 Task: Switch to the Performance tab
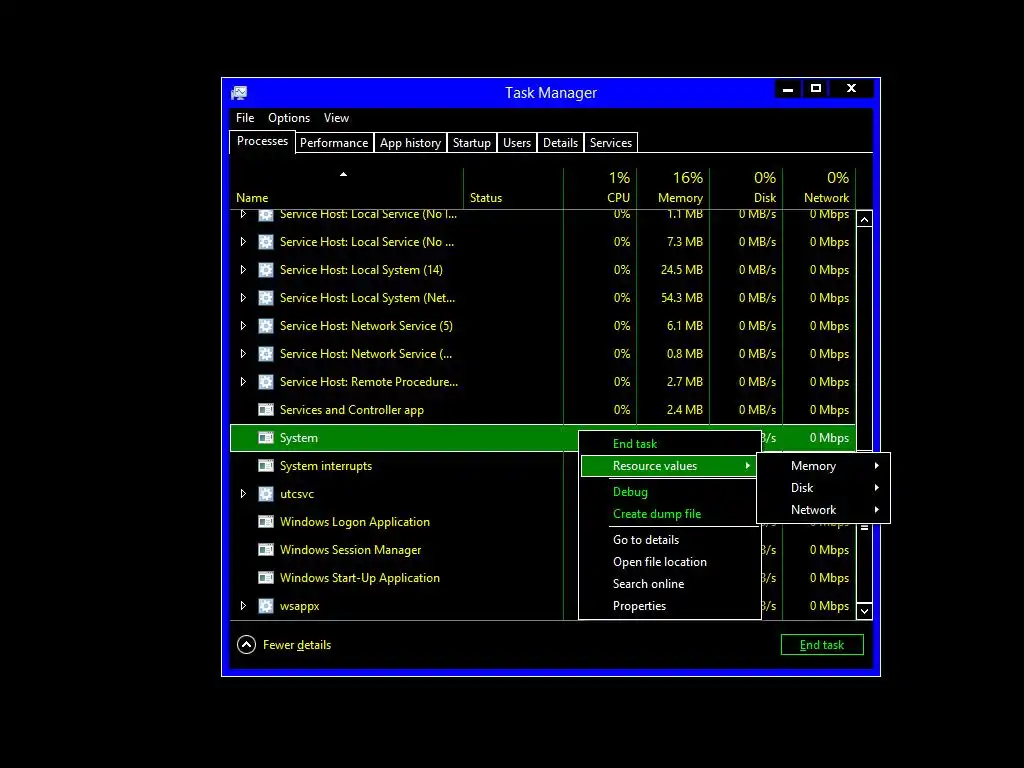(334, 143)
